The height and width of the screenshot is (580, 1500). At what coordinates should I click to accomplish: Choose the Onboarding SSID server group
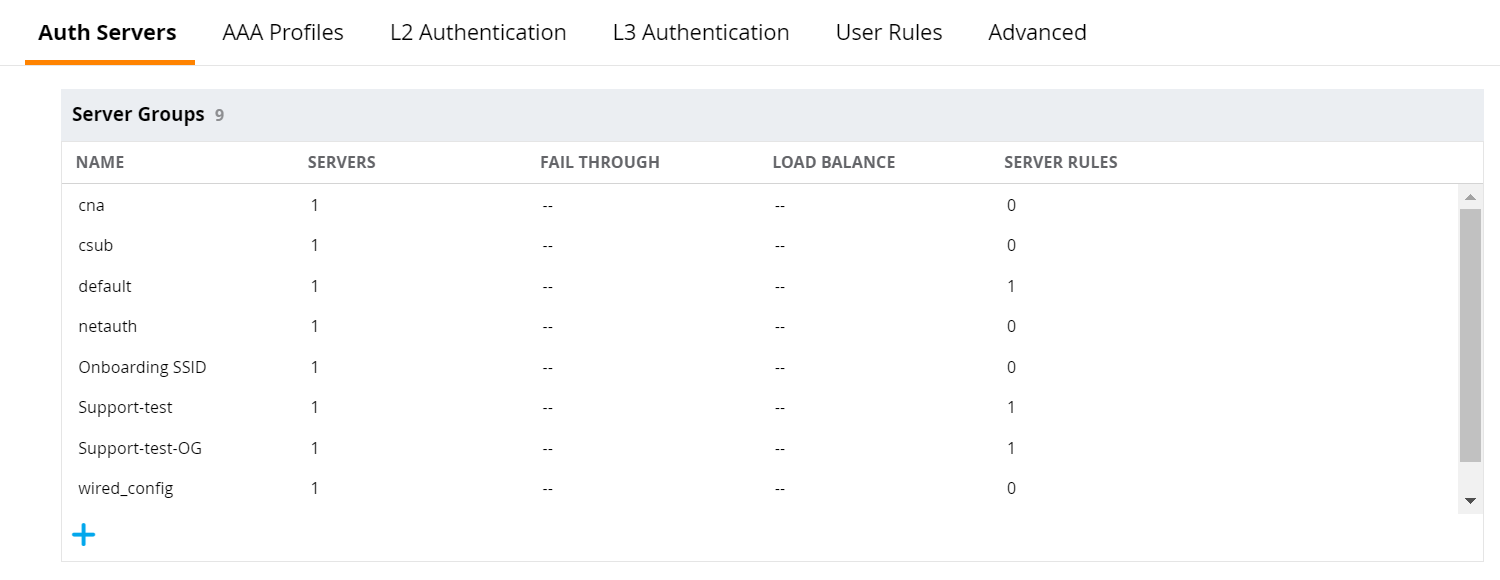click(760, 367)
